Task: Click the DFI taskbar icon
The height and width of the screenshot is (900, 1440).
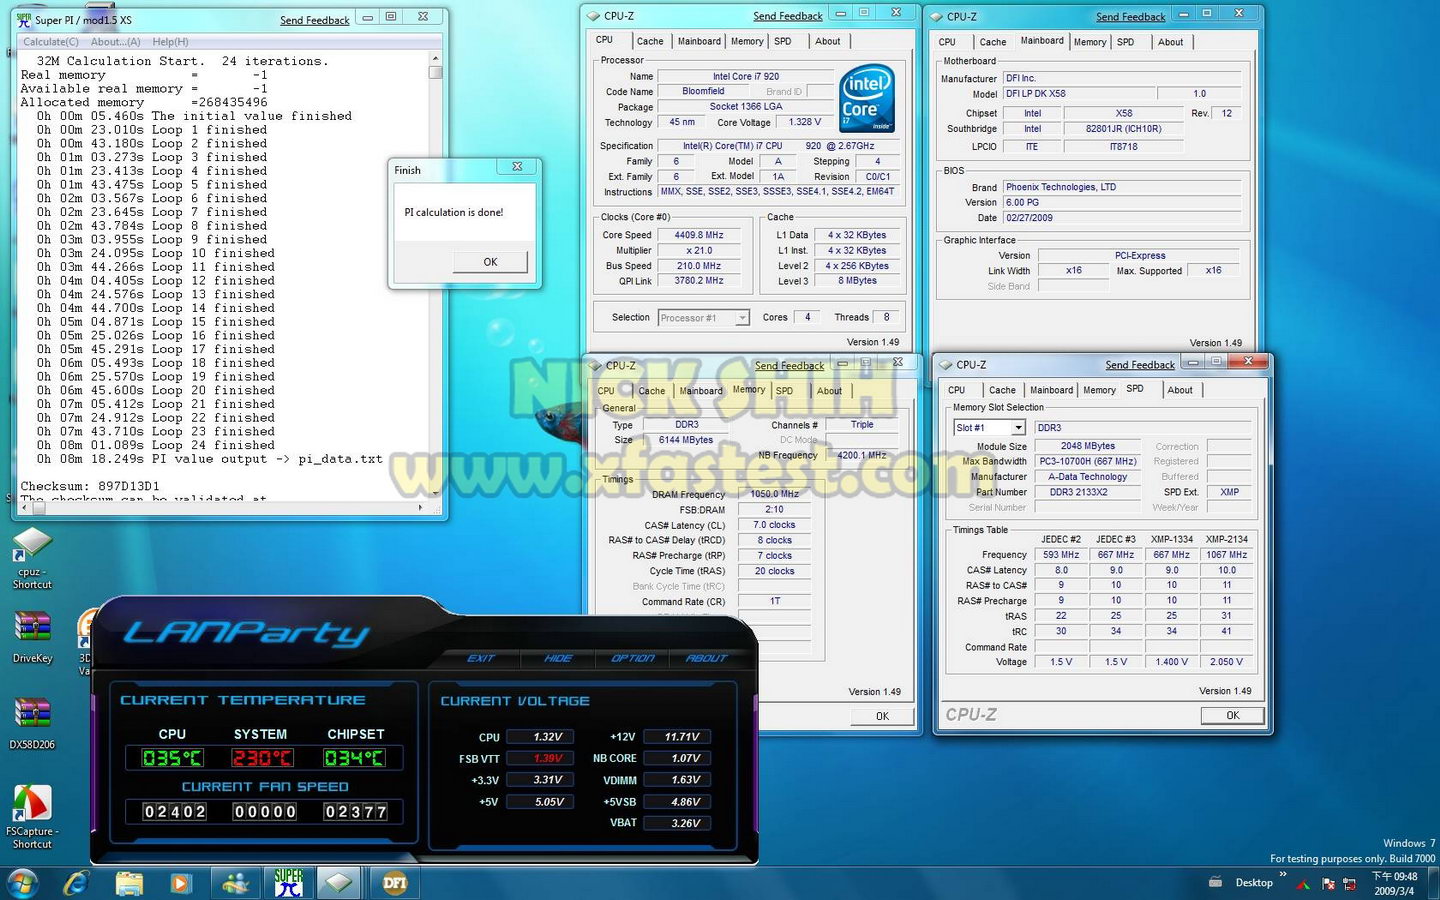Action: 394,883
